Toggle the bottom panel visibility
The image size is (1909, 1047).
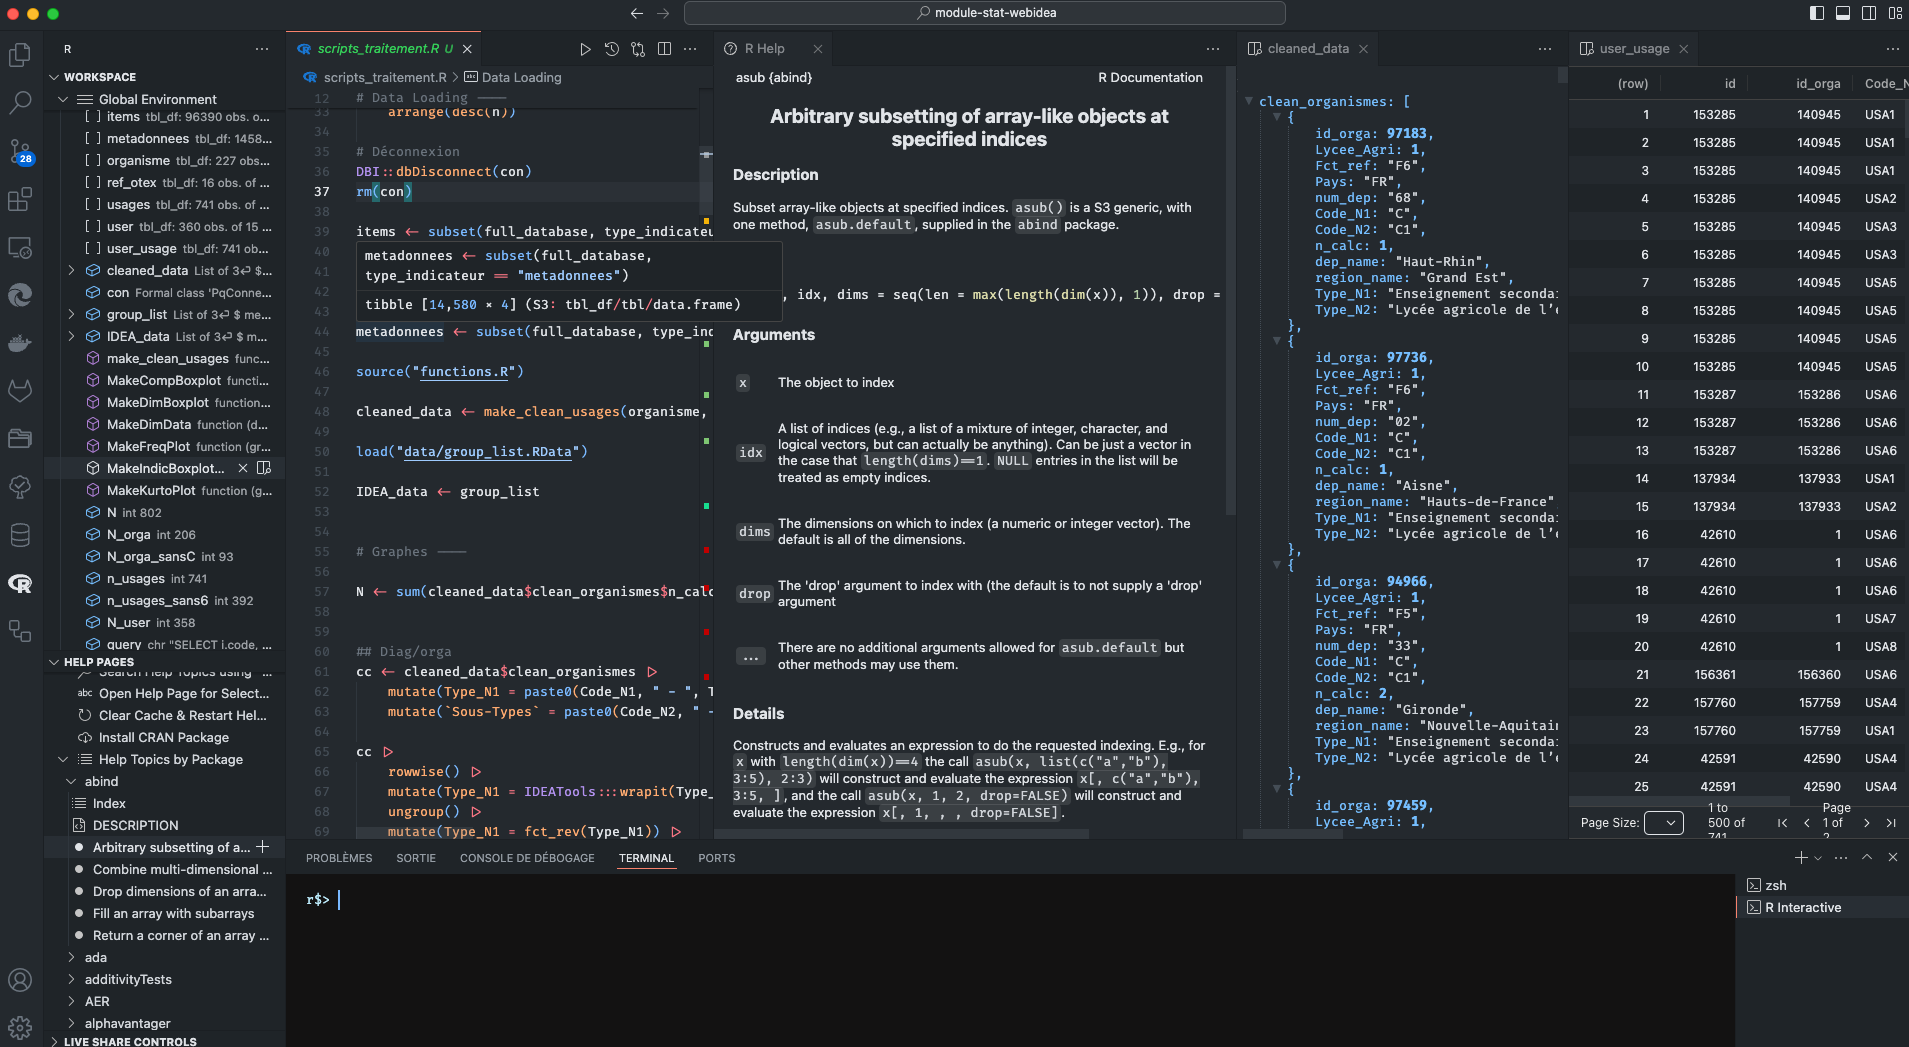[x=1843, y=13]
